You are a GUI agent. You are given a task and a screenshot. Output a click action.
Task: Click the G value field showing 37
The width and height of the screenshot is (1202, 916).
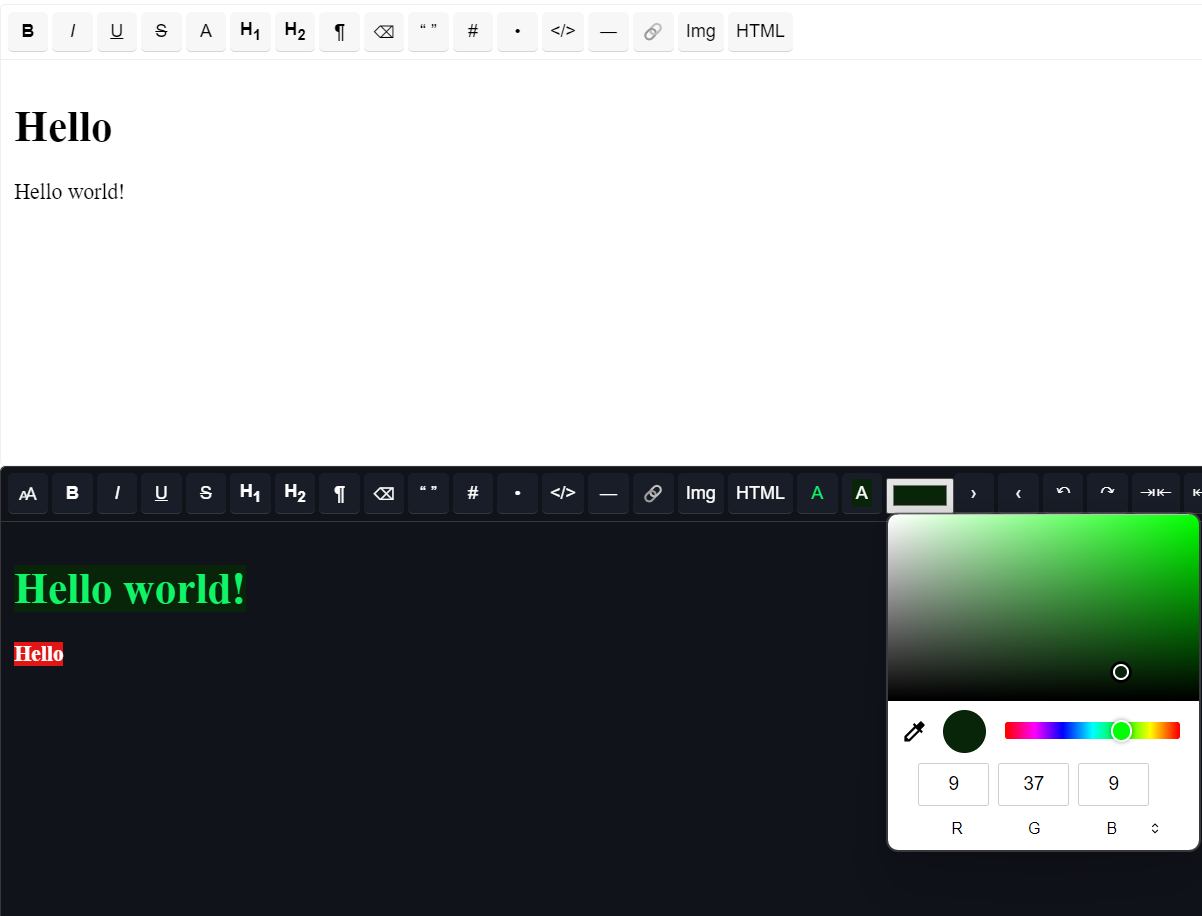(1033, 784)
